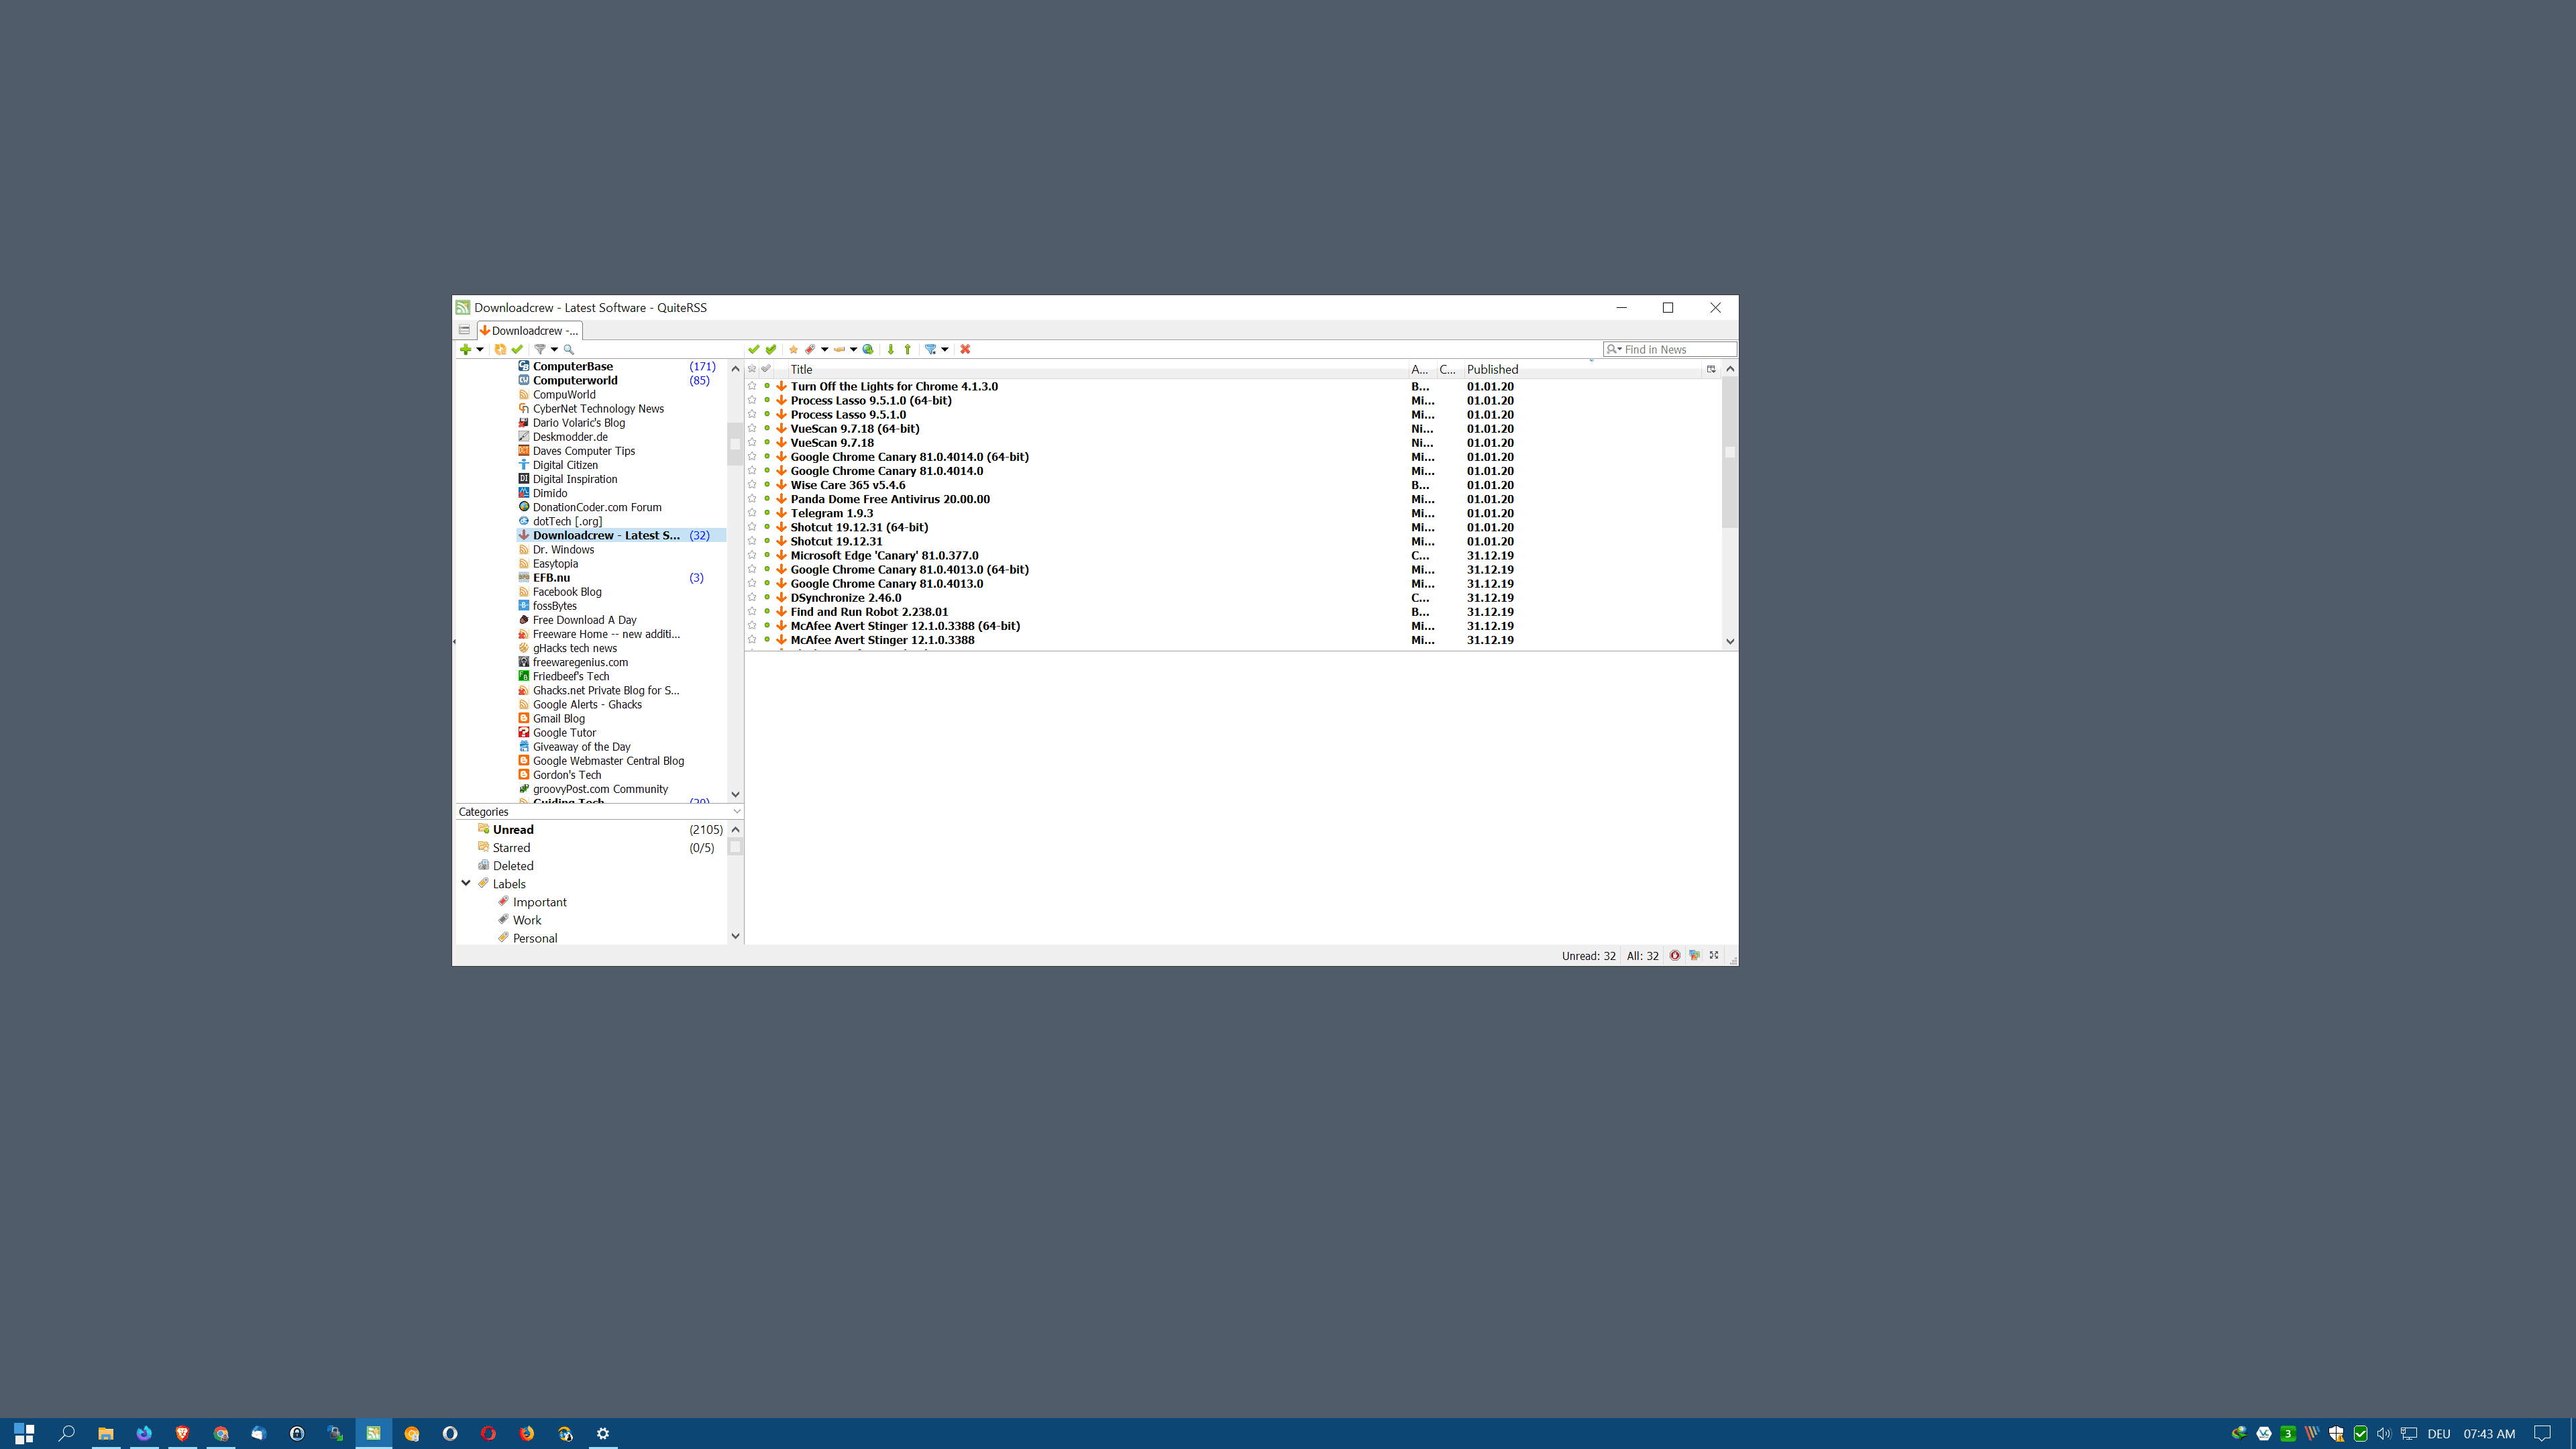This screenshot has height=1449, width=2576.
Task: Click the load images status bar icon
Action: [1695, 956]
